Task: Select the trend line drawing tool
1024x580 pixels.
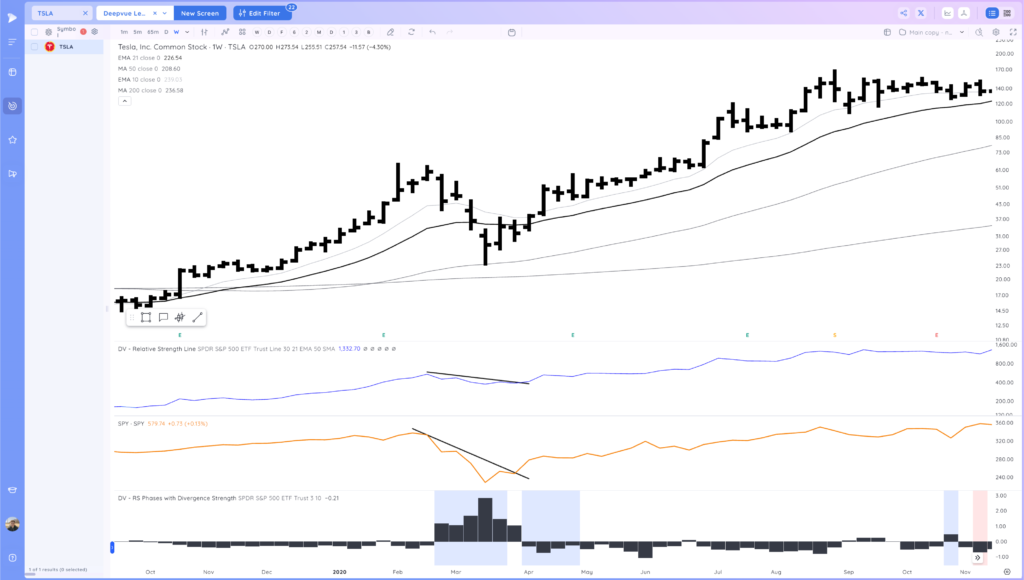Action: point(197,317)
